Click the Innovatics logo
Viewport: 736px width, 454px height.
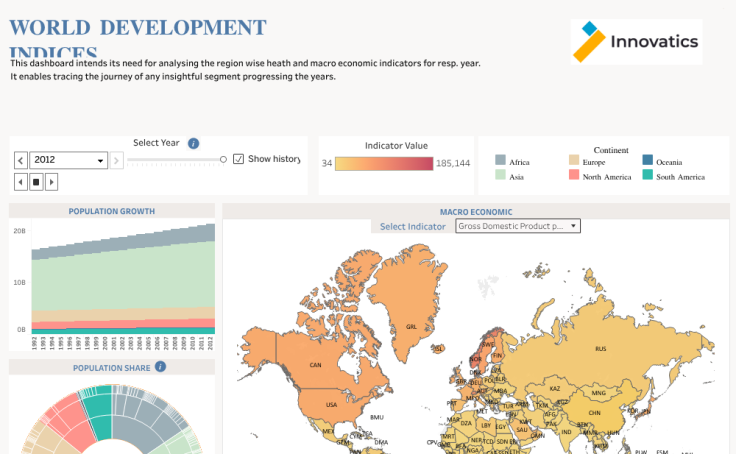point(635,42)
